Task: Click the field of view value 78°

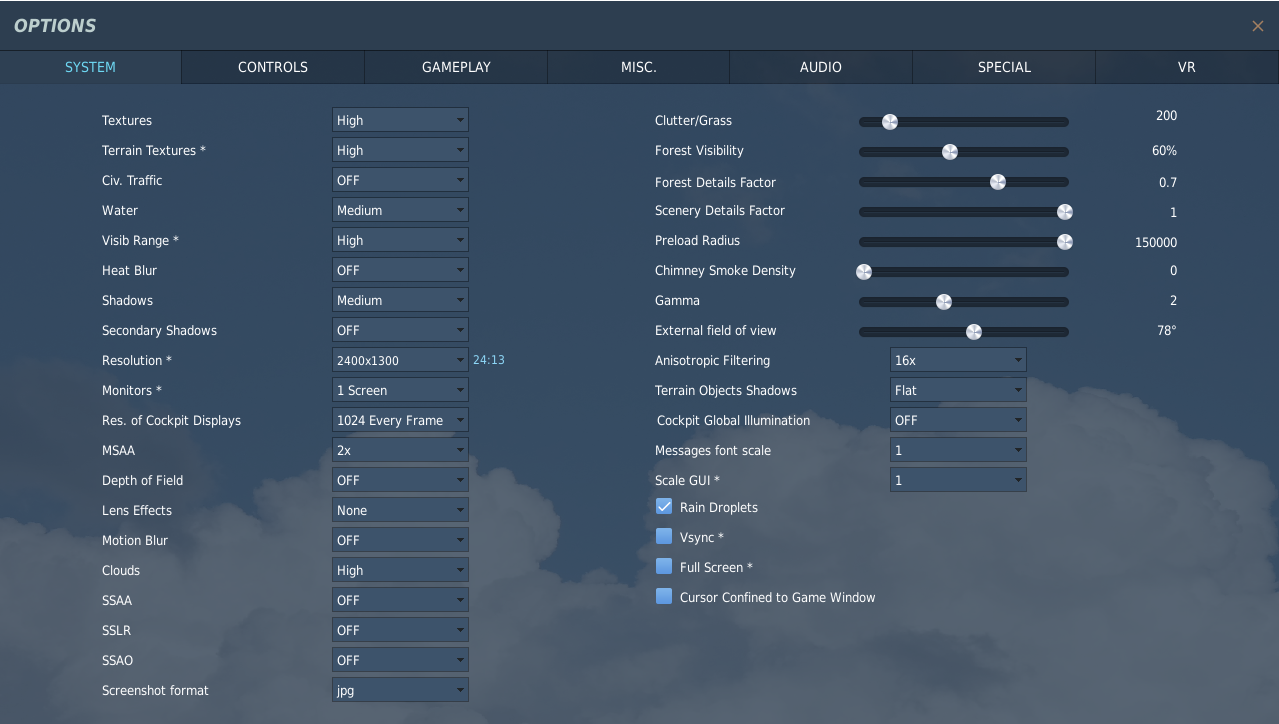Action: [x=1167, y=330]
